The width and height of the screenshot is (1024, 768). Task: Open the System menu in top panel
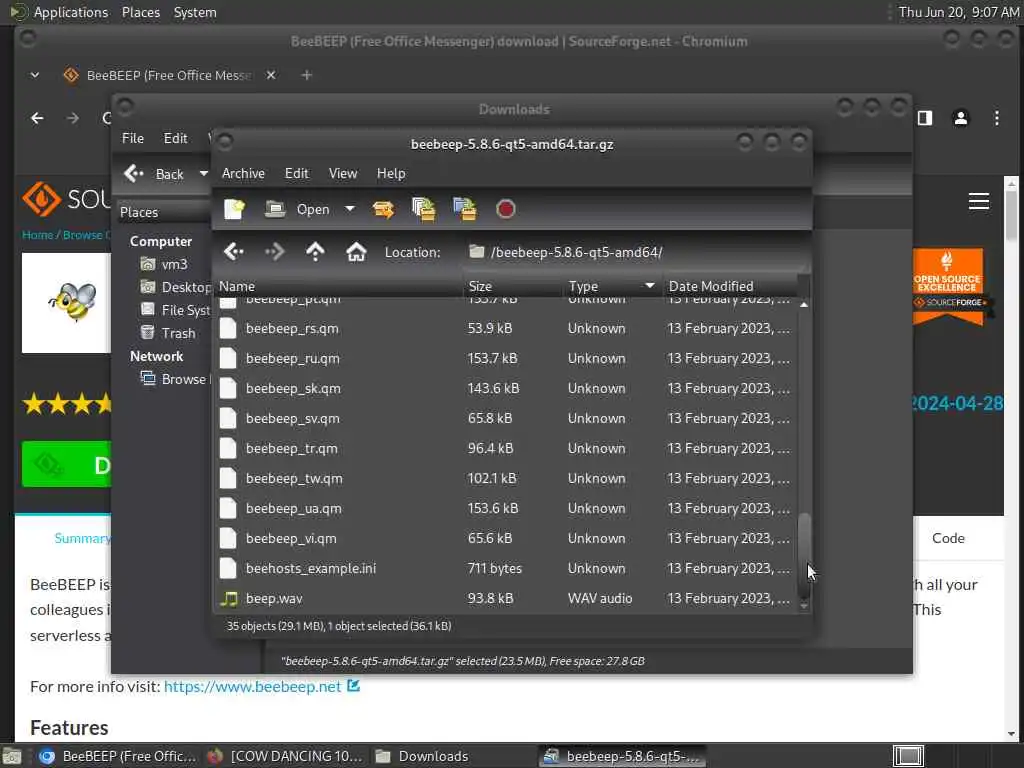coord(195,12)
